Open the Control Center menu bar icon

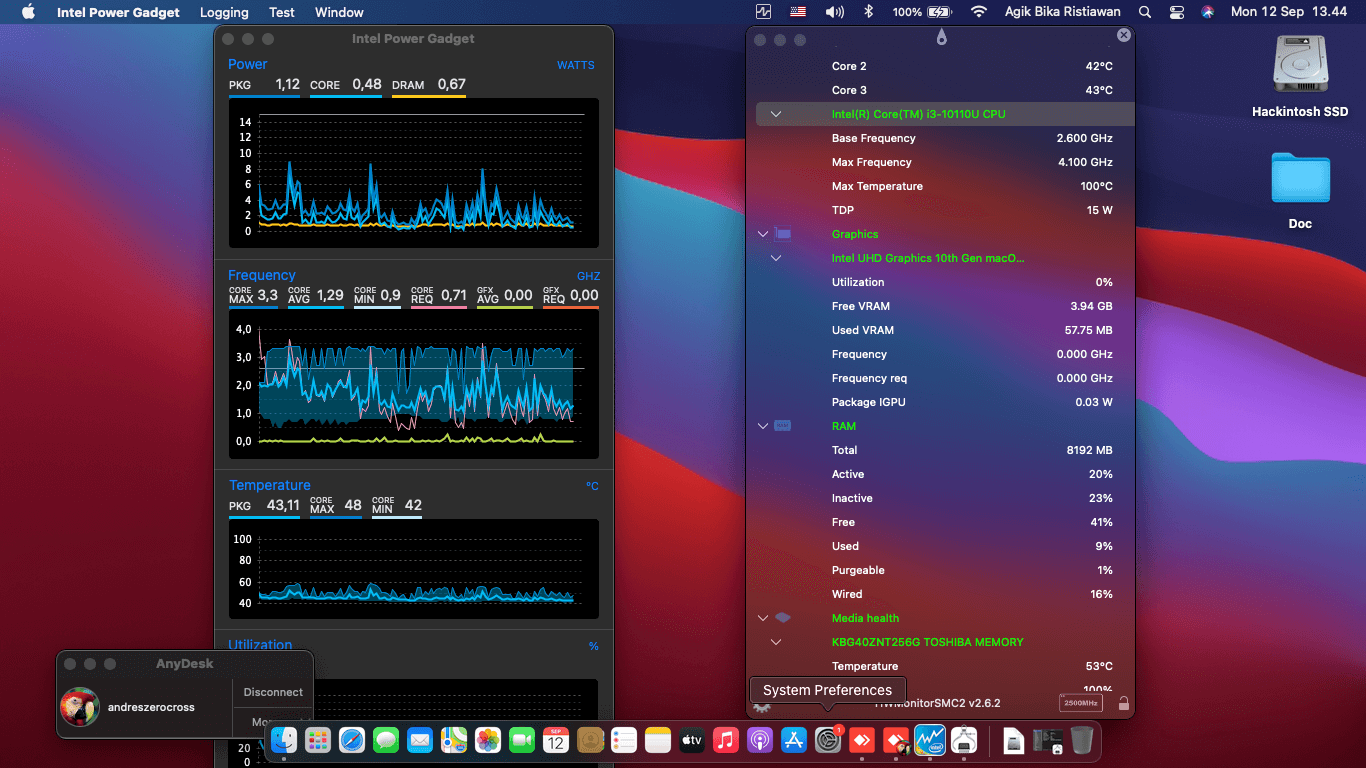tap(1176, 12)
